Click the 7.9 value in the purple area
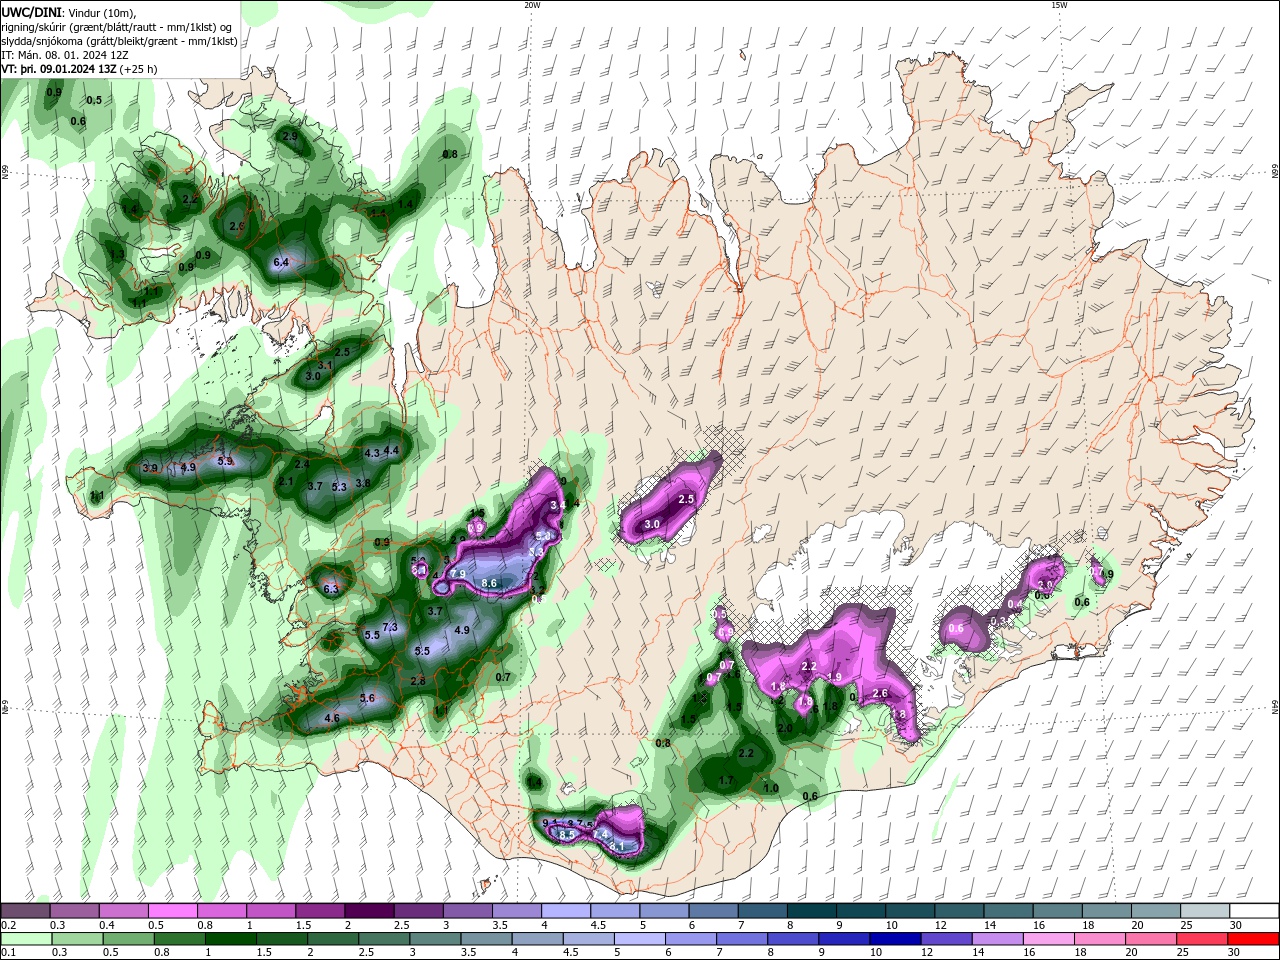Screen dimensions: 1280x960 coord(458,573)
